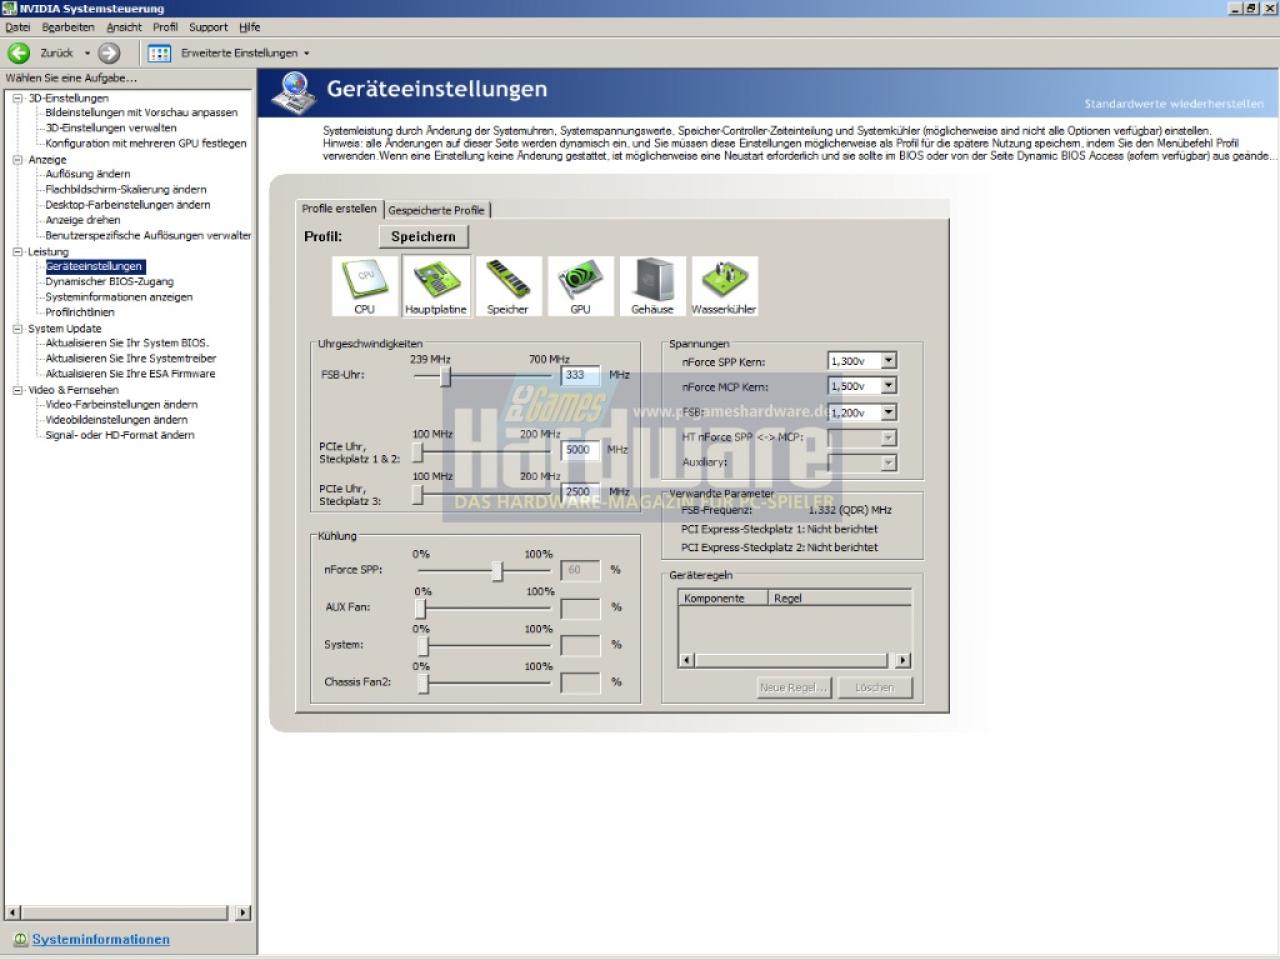This screenshot has width=1280, height=960.
Task: Collapse the Anzeige tree node
Action: pyautogui.click(x=17, y=159)
